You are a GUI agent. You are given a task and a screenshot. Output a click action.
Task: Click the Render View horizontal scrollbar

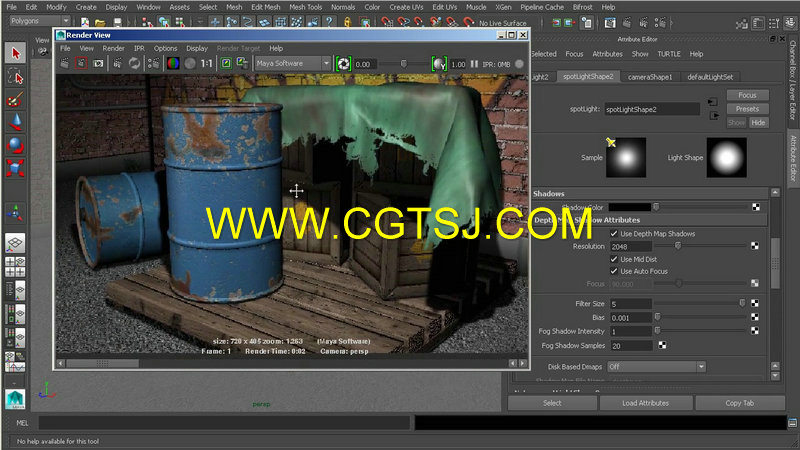290,363
